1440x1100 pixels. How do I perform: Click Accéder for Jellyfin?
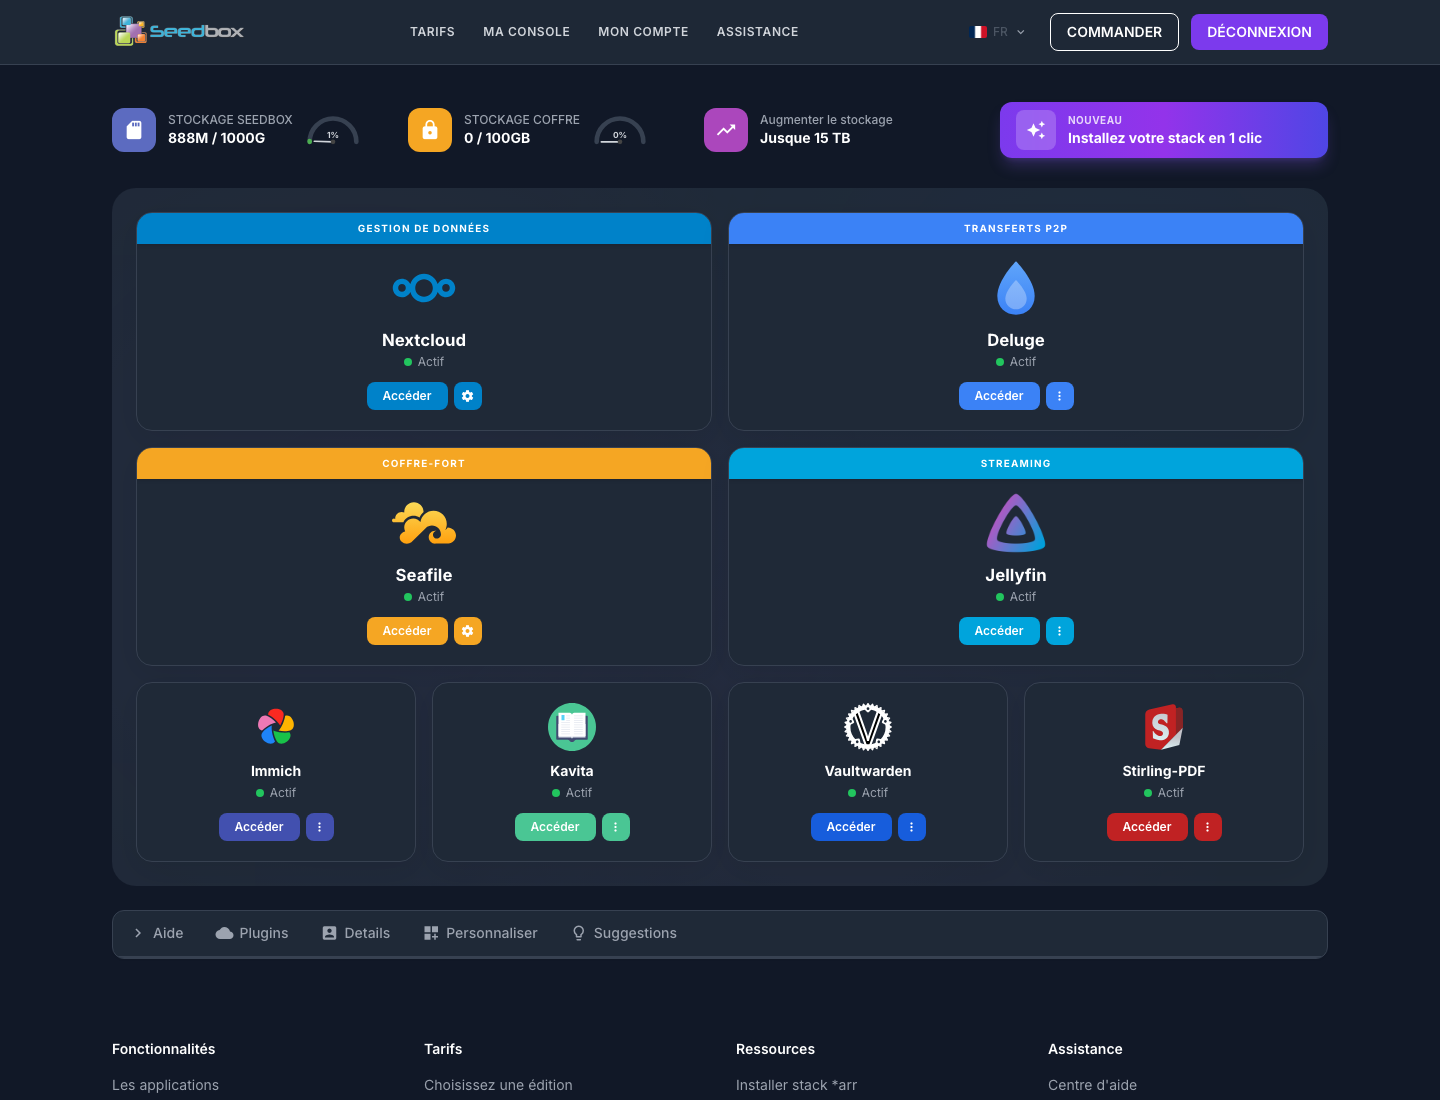pyautogui.click(x=999, y=631)
